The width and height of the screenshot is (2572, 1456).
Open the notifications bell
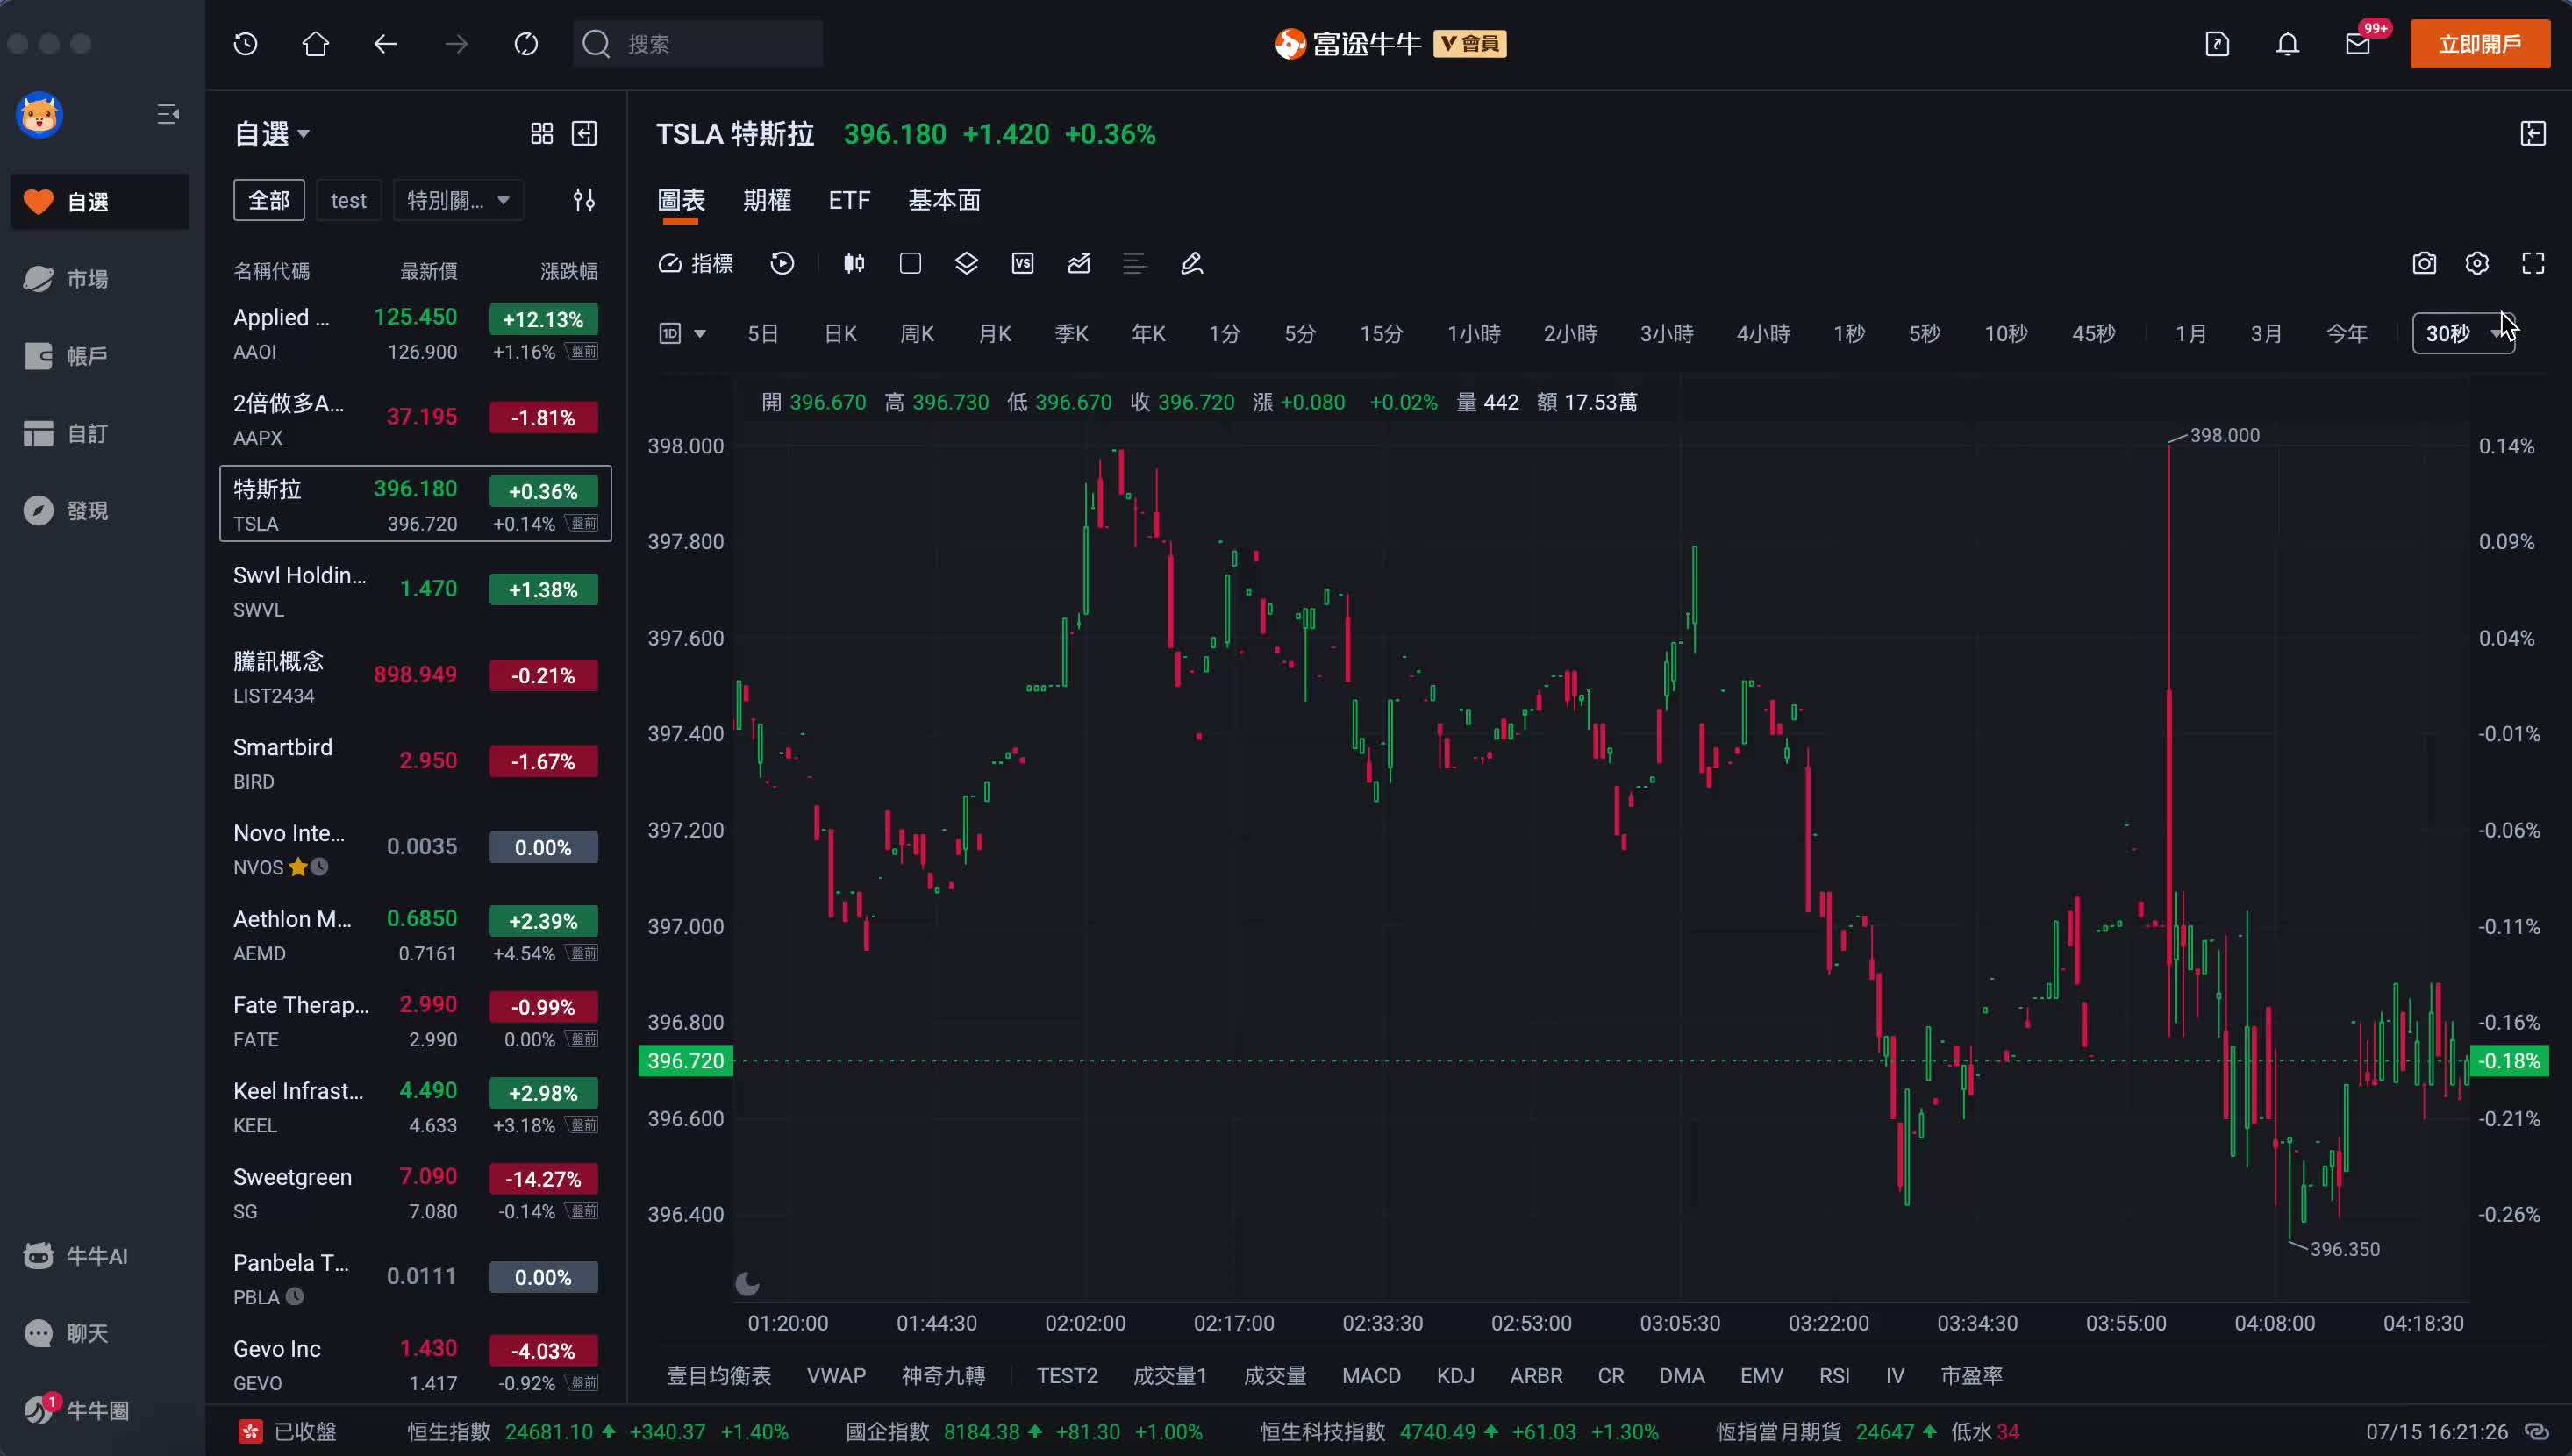coord(2287,44)
